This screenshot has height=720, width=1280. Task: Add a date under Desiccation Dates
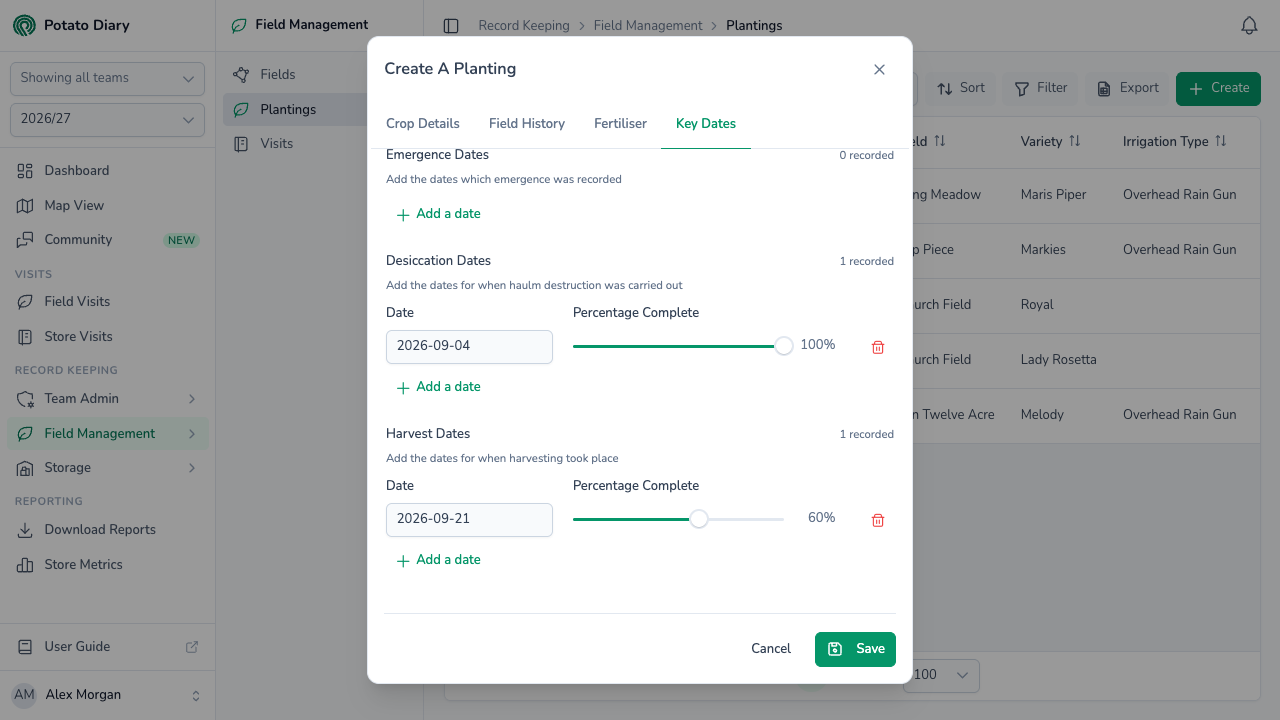point(438,387)
